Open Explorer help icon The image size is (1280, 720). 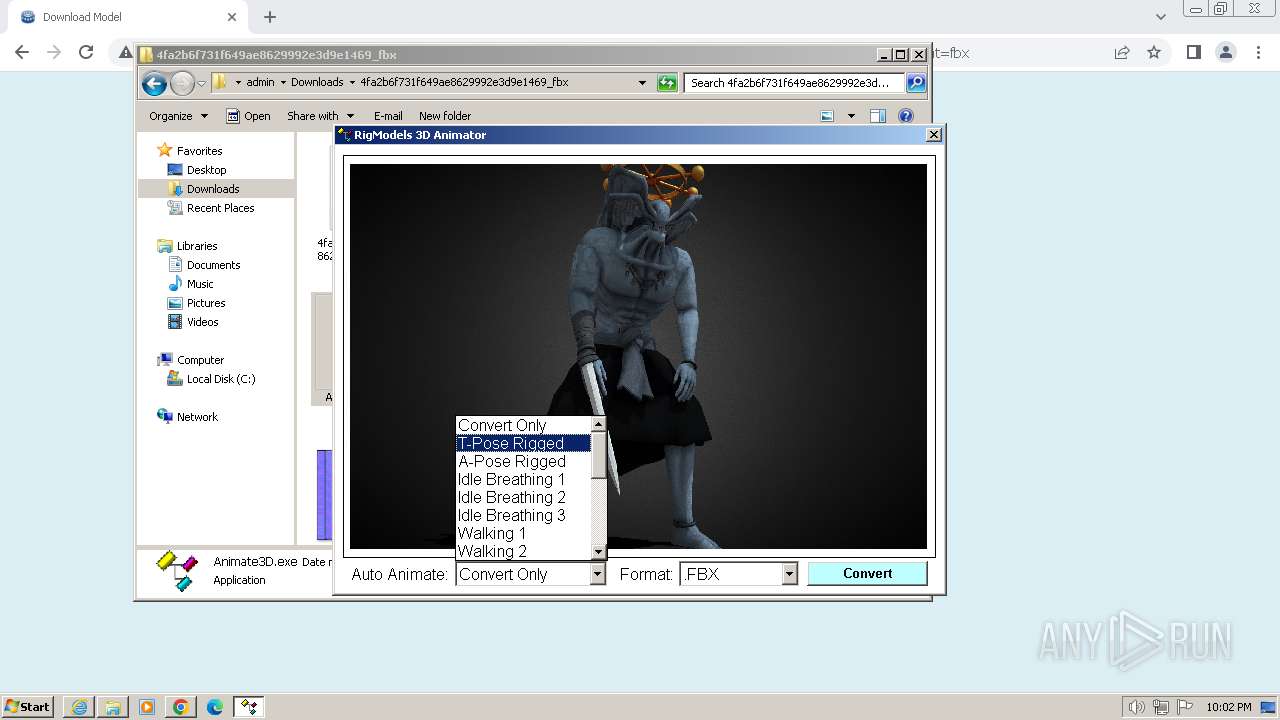pos(906,116)
